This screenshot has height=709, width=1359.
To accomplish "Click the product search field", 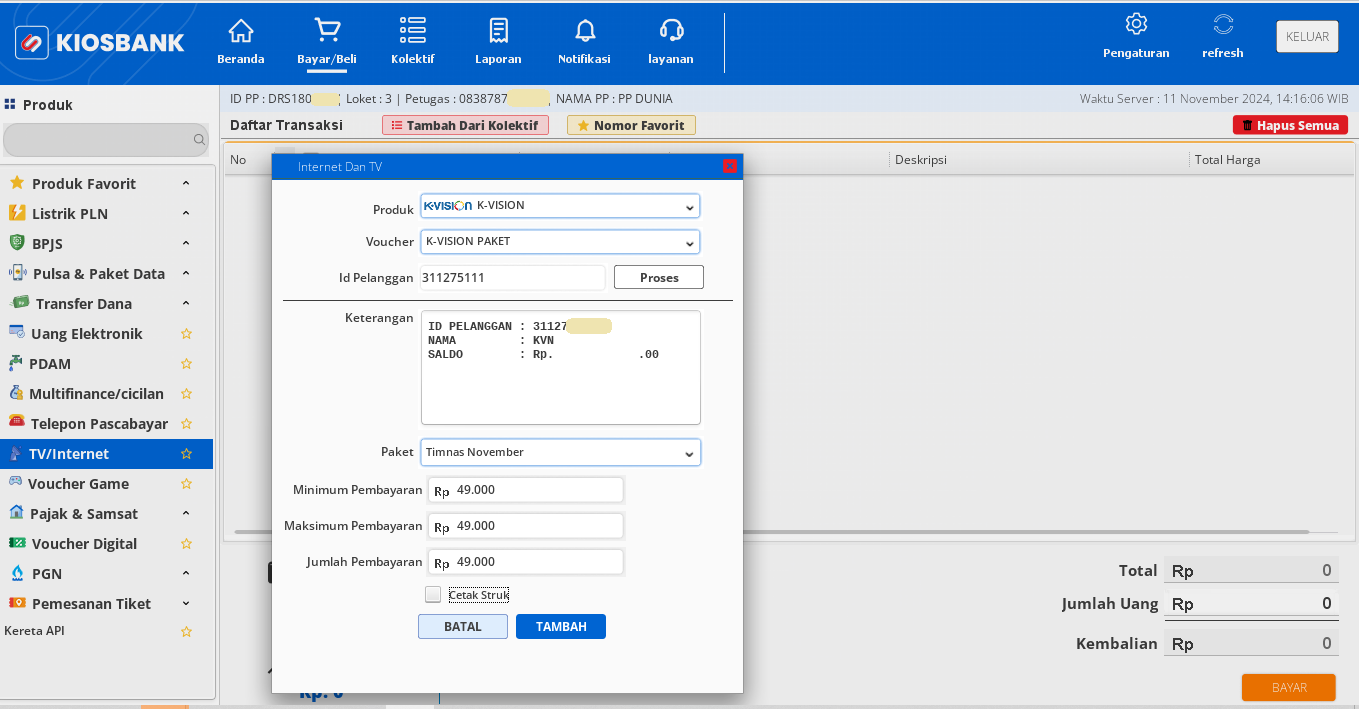I will [x=106, y=141].
